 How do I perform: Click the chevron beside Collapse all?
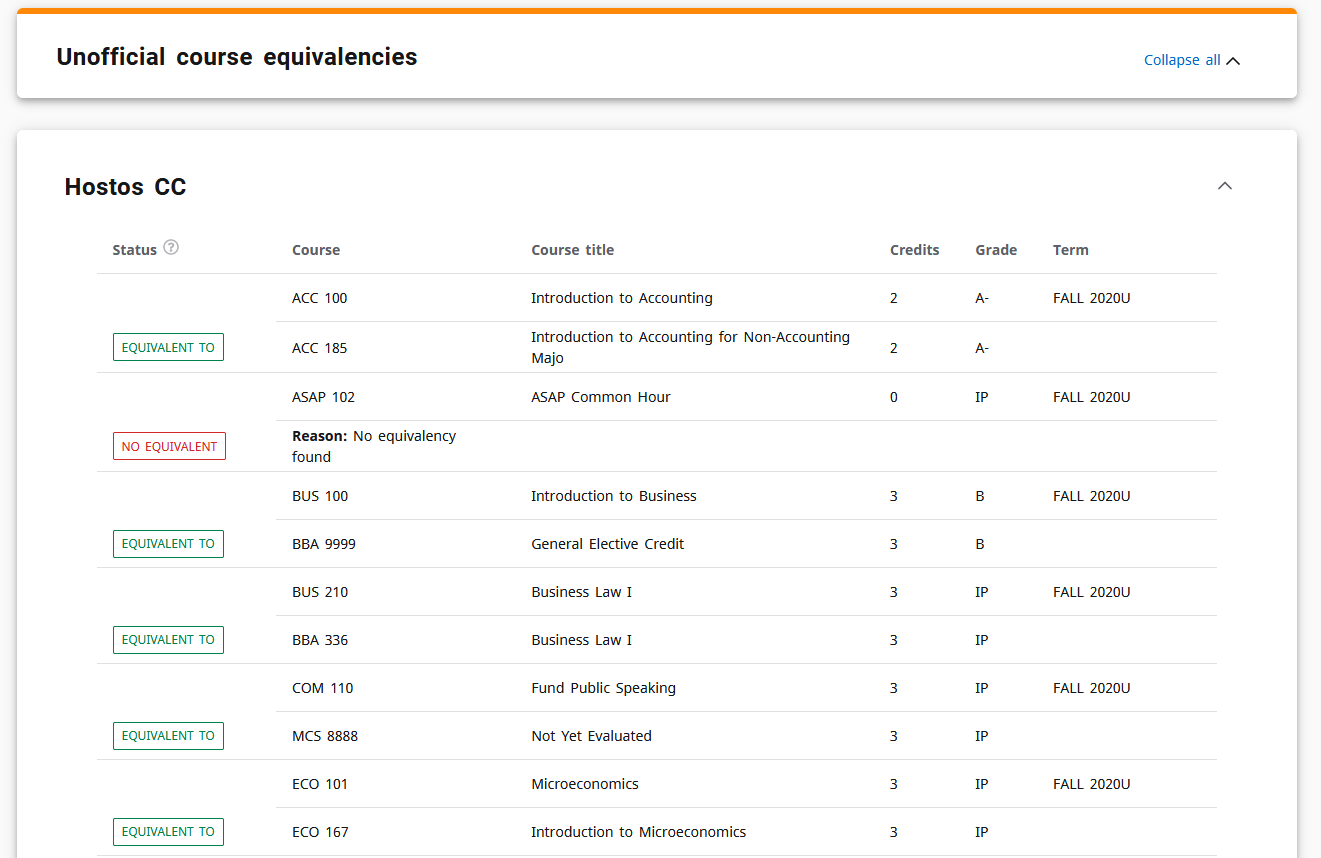(1234, 59)
